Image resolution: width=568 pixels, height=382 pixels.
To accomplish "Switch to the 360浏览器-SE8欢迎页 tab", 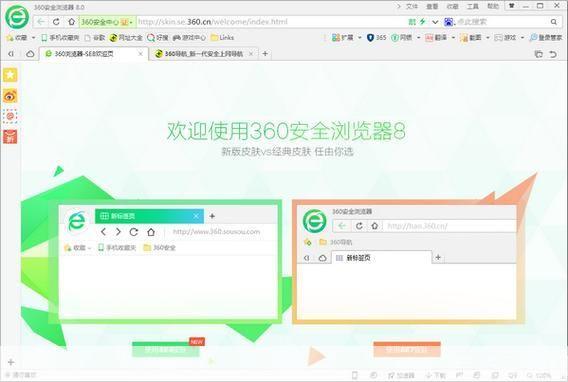I will [94, 54].
